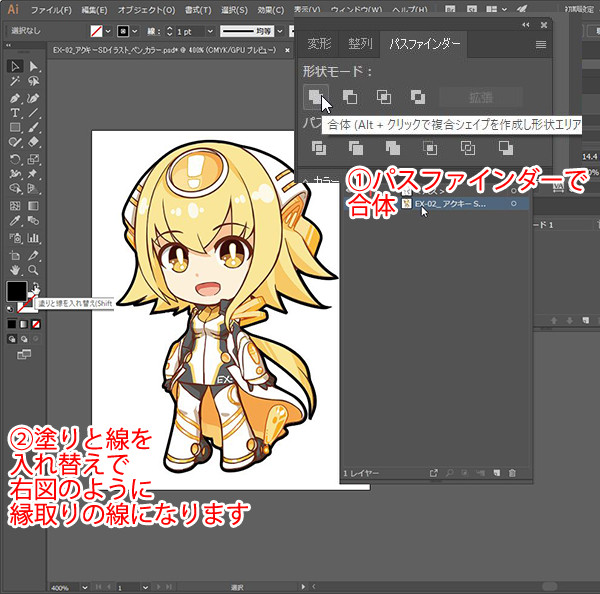Open オブジェクト(O) menu
This screenshot has width=600, height=594.
click(146, 10)
